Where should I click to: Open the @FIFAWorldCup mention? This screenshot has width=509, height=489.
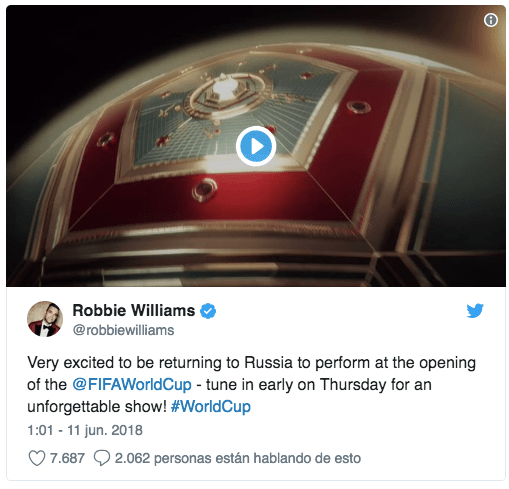point(132,385)
